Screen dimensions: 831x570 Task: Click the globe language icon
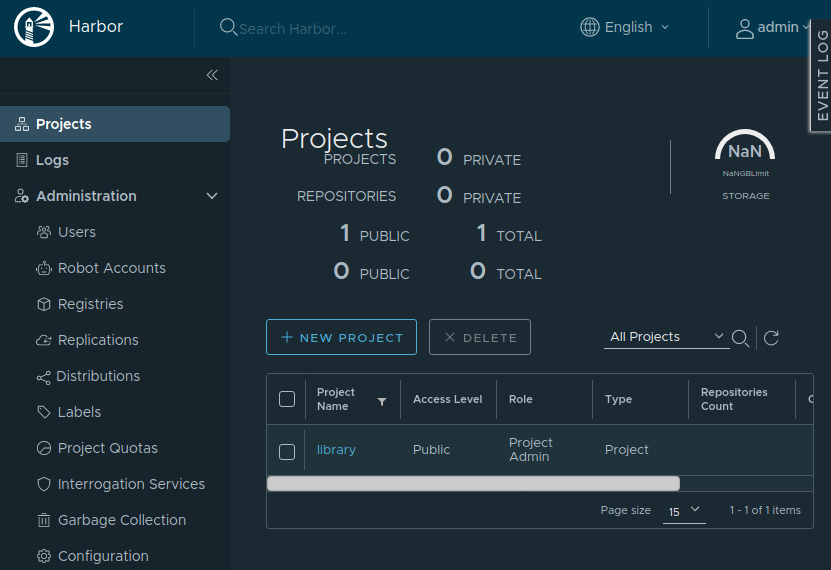click(x=589, y=27)
